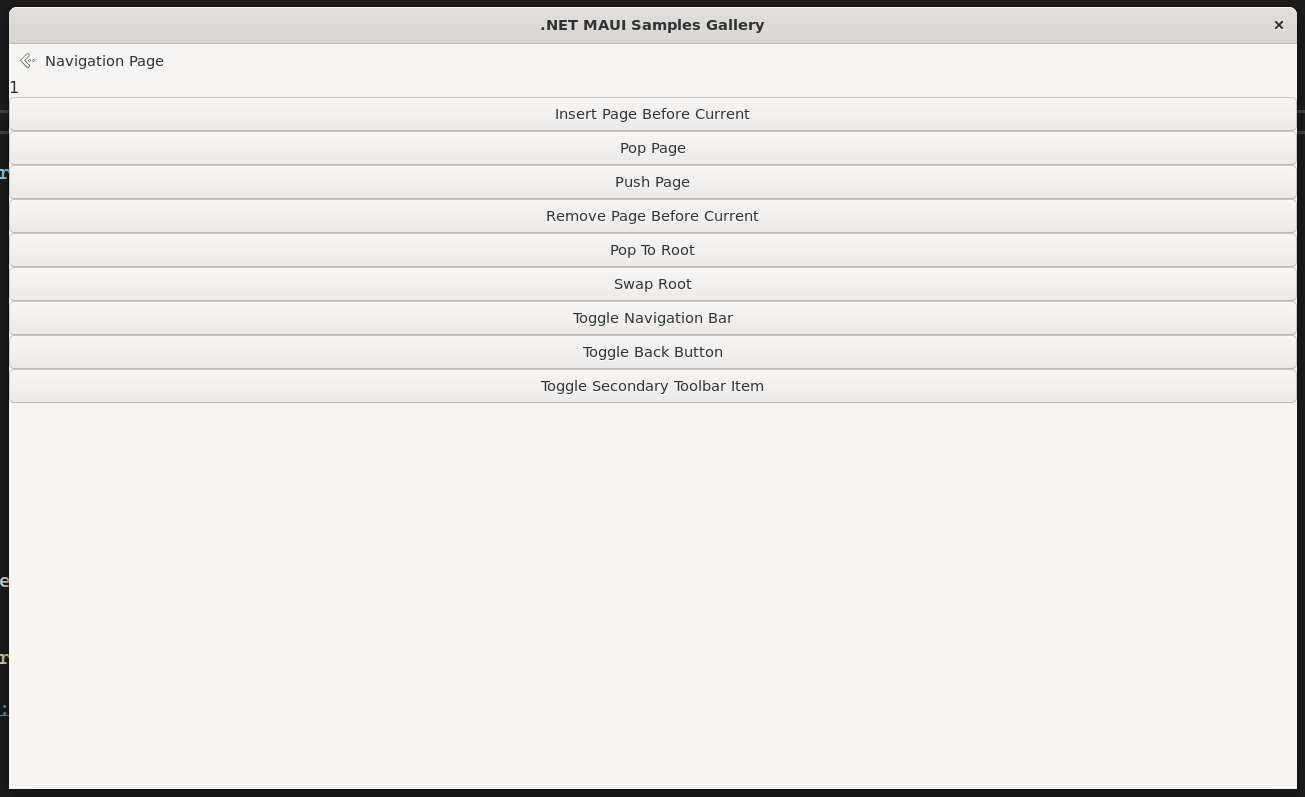
Task: Click the dark strip beneath the window
Action: click(x=652, y=793)
